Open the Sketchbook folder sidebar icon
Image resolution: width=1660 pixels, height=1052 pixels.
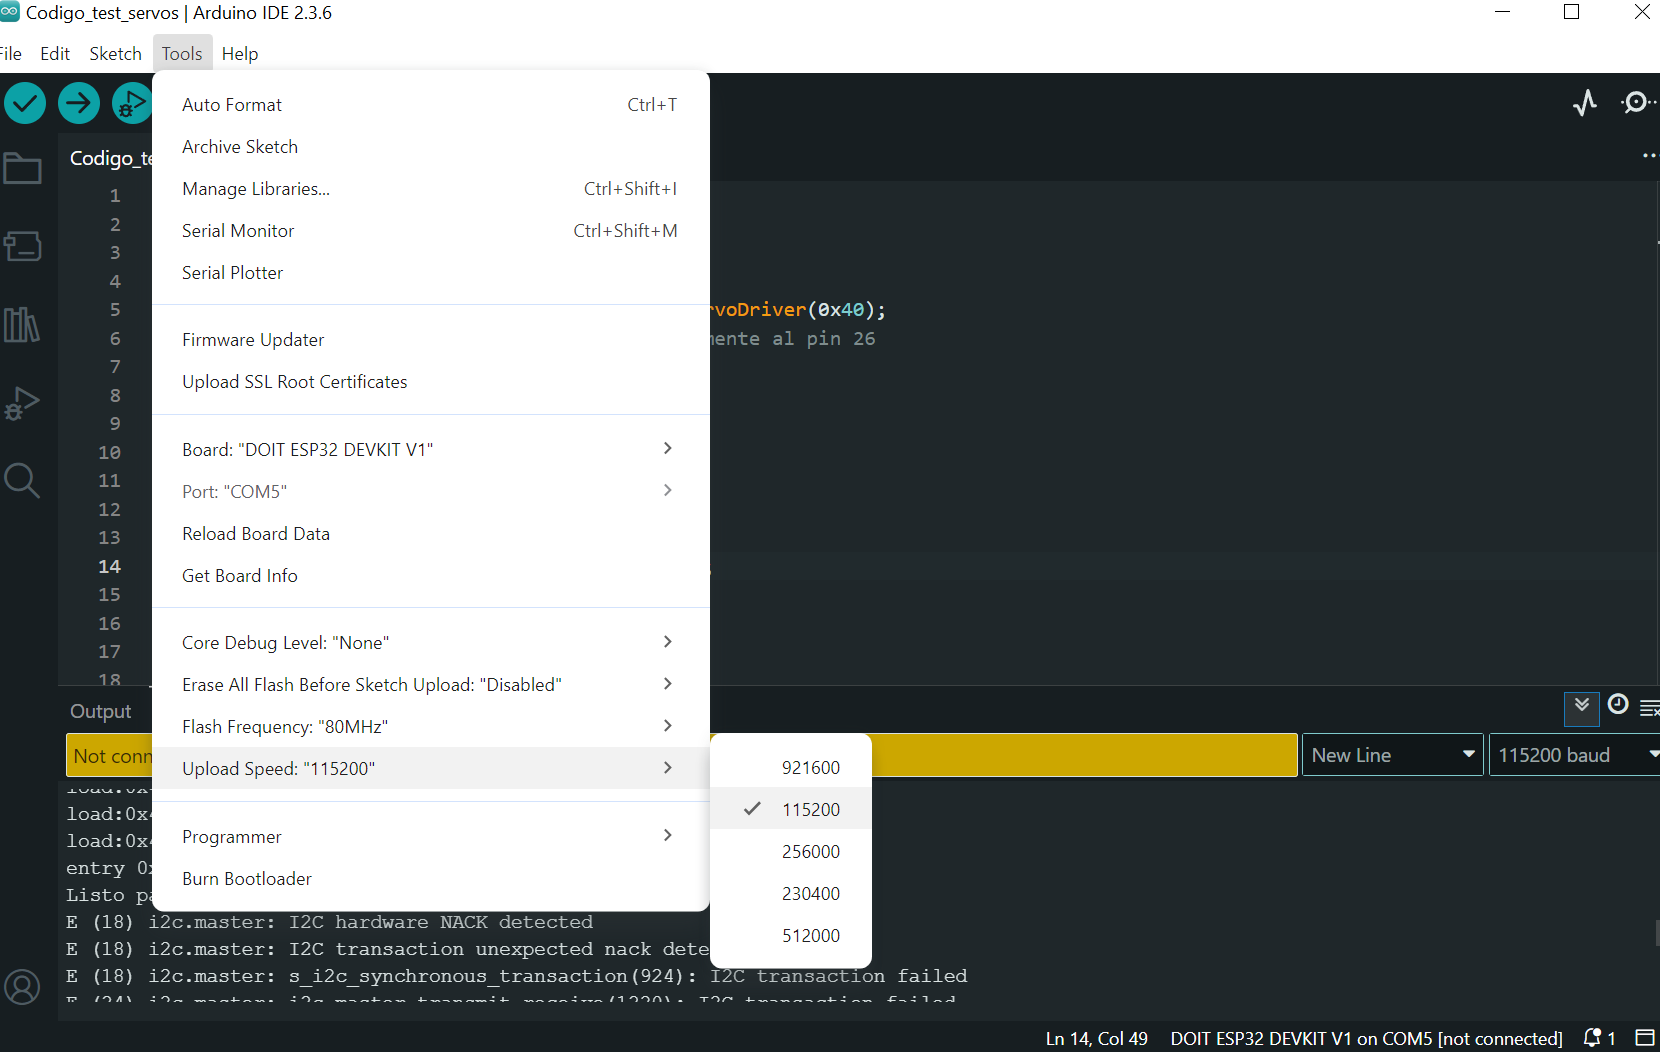tap(22, 168)
